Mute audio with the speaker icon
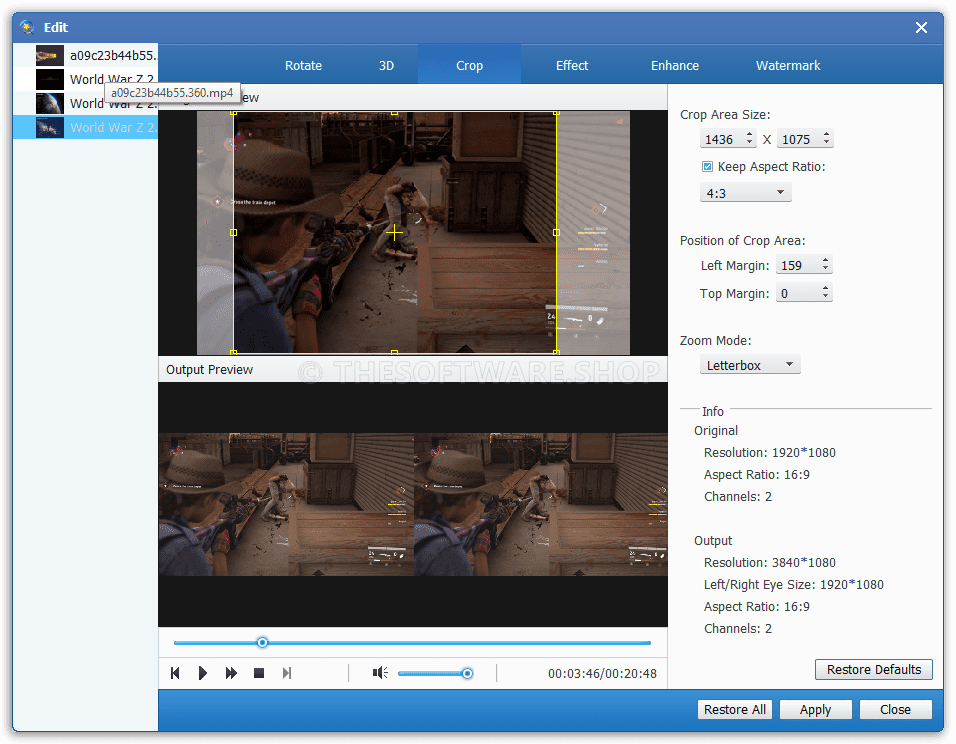Viewport: 956px width, 744px height. pos(380,673)
